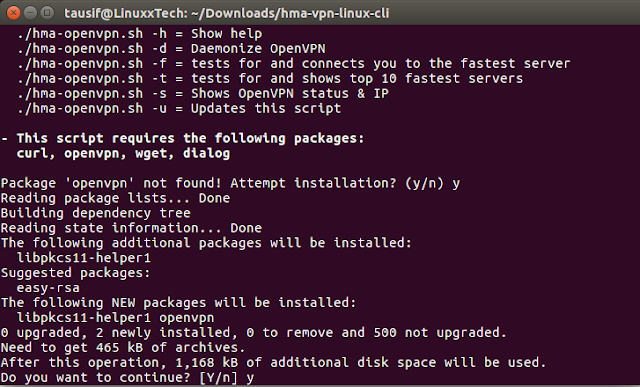Click the 'libpkcs11-helper1' line under additional packages
The image size is (640, 387).
pos(84,258)
